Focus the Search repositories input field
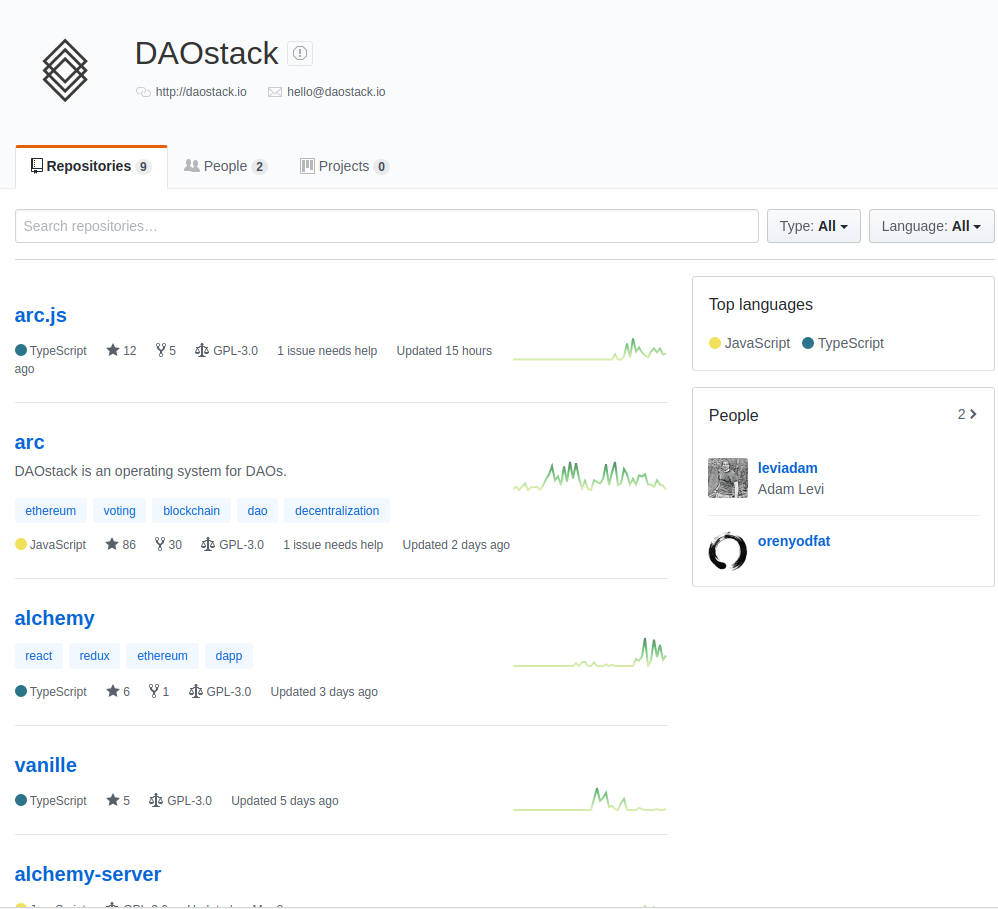The width and height of the screenshot is (998, 909). (387, 226)
